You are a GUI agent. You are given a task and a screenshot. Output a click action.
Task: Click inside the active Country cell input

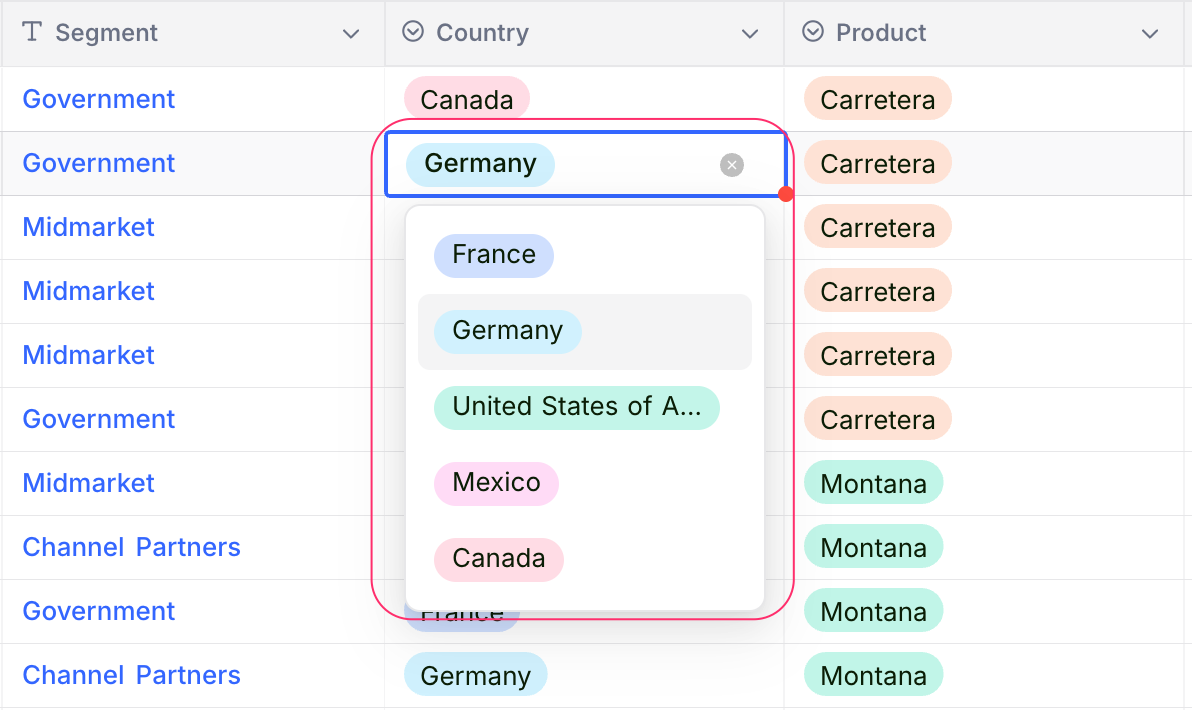(x=635, y=164)
